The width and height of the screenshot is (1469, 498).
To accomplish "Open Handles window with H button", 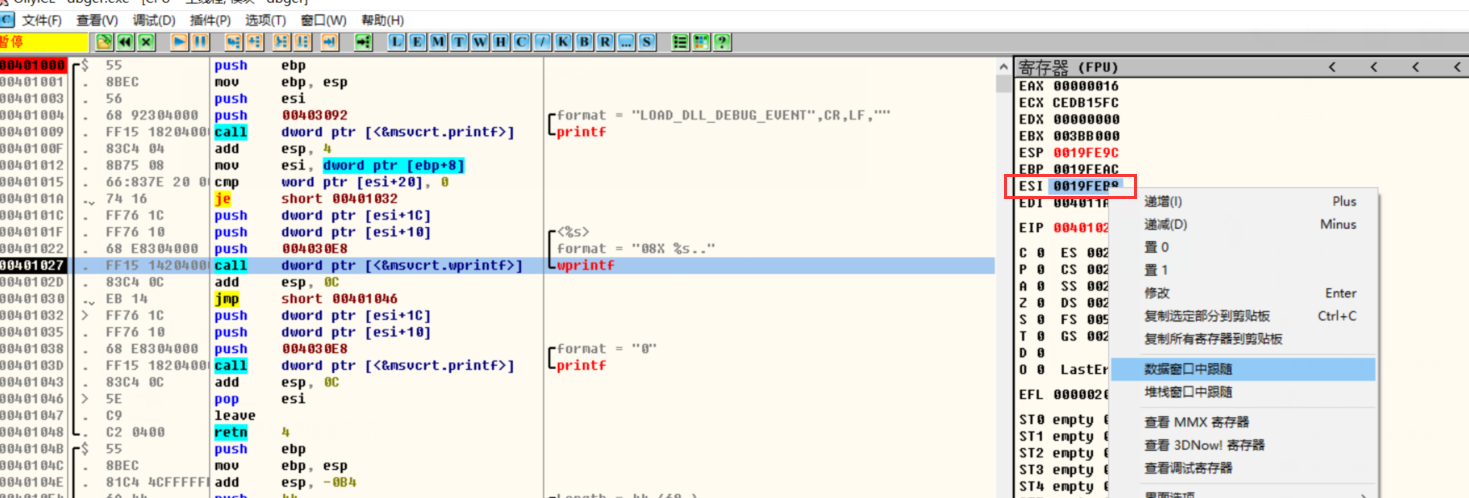I will coord(501,42).
